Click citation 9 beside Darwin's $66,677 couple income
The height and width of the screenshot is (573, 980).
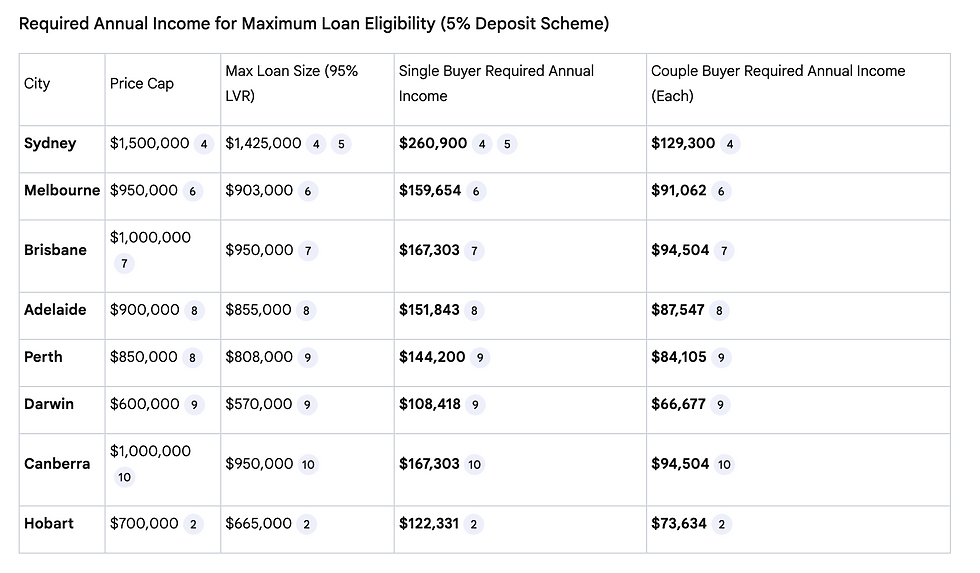coord(720,405)
